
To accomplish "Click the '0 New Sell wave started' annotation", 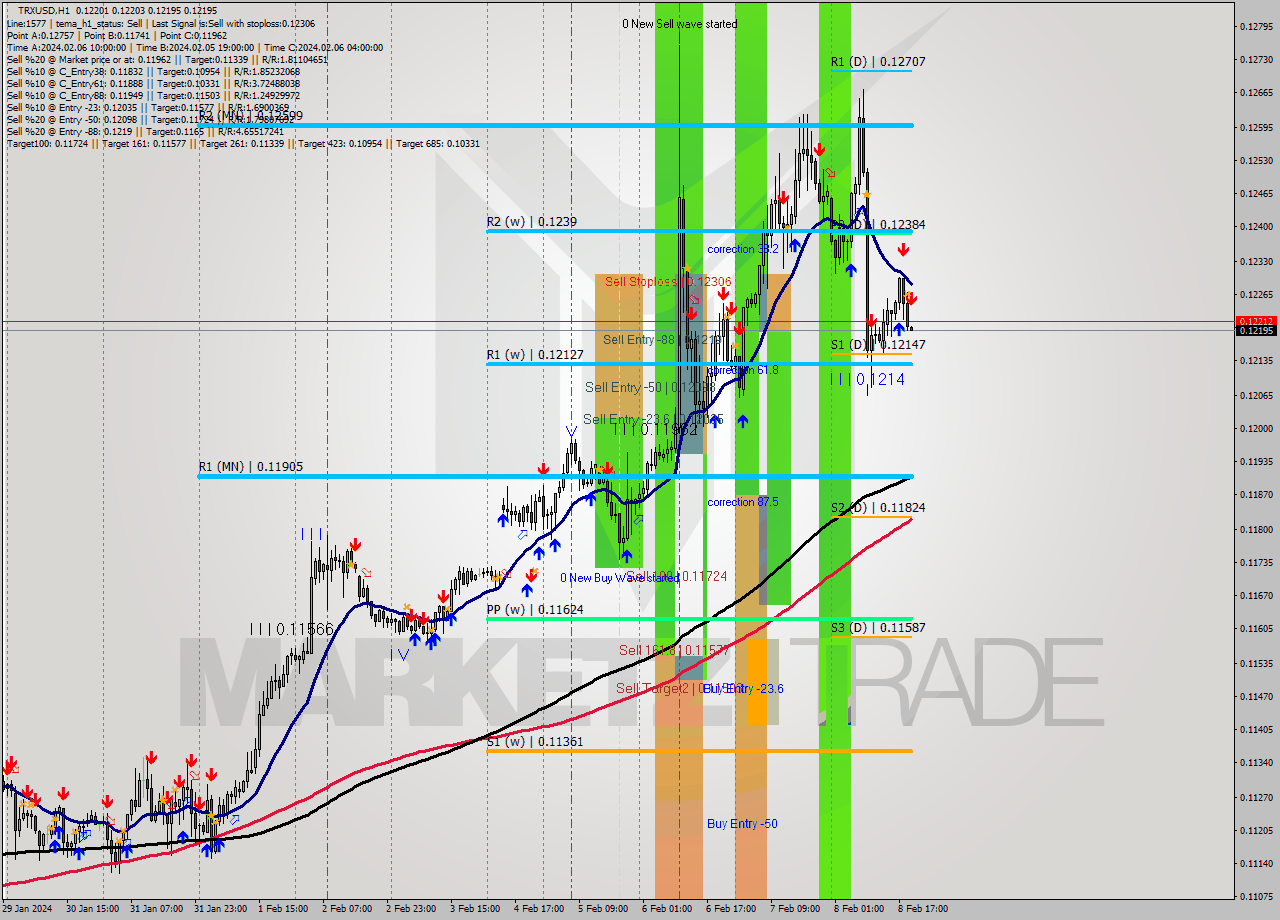I will tap(679, 24).
